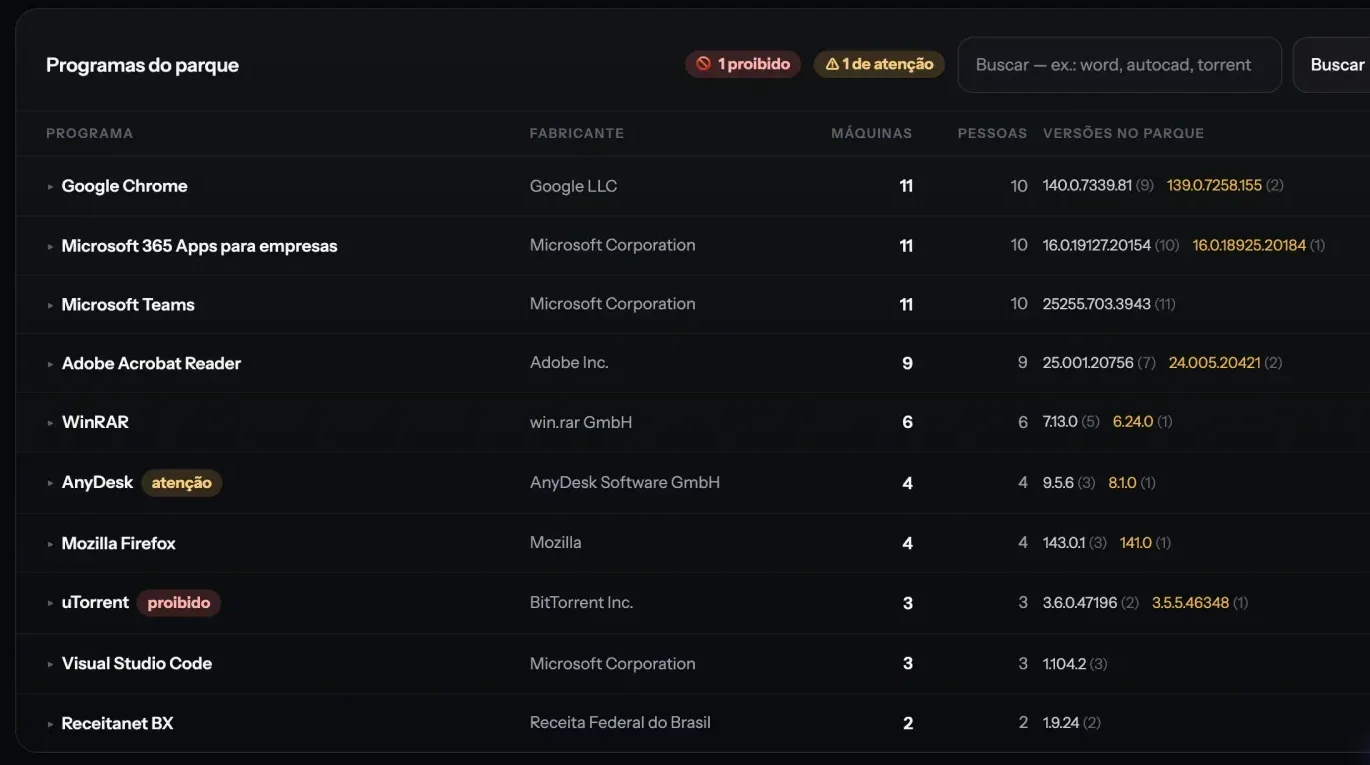Expand the uTorrent row arrow
The image size is (1370, 765).
pyautogui.click(x=50, y=603)
